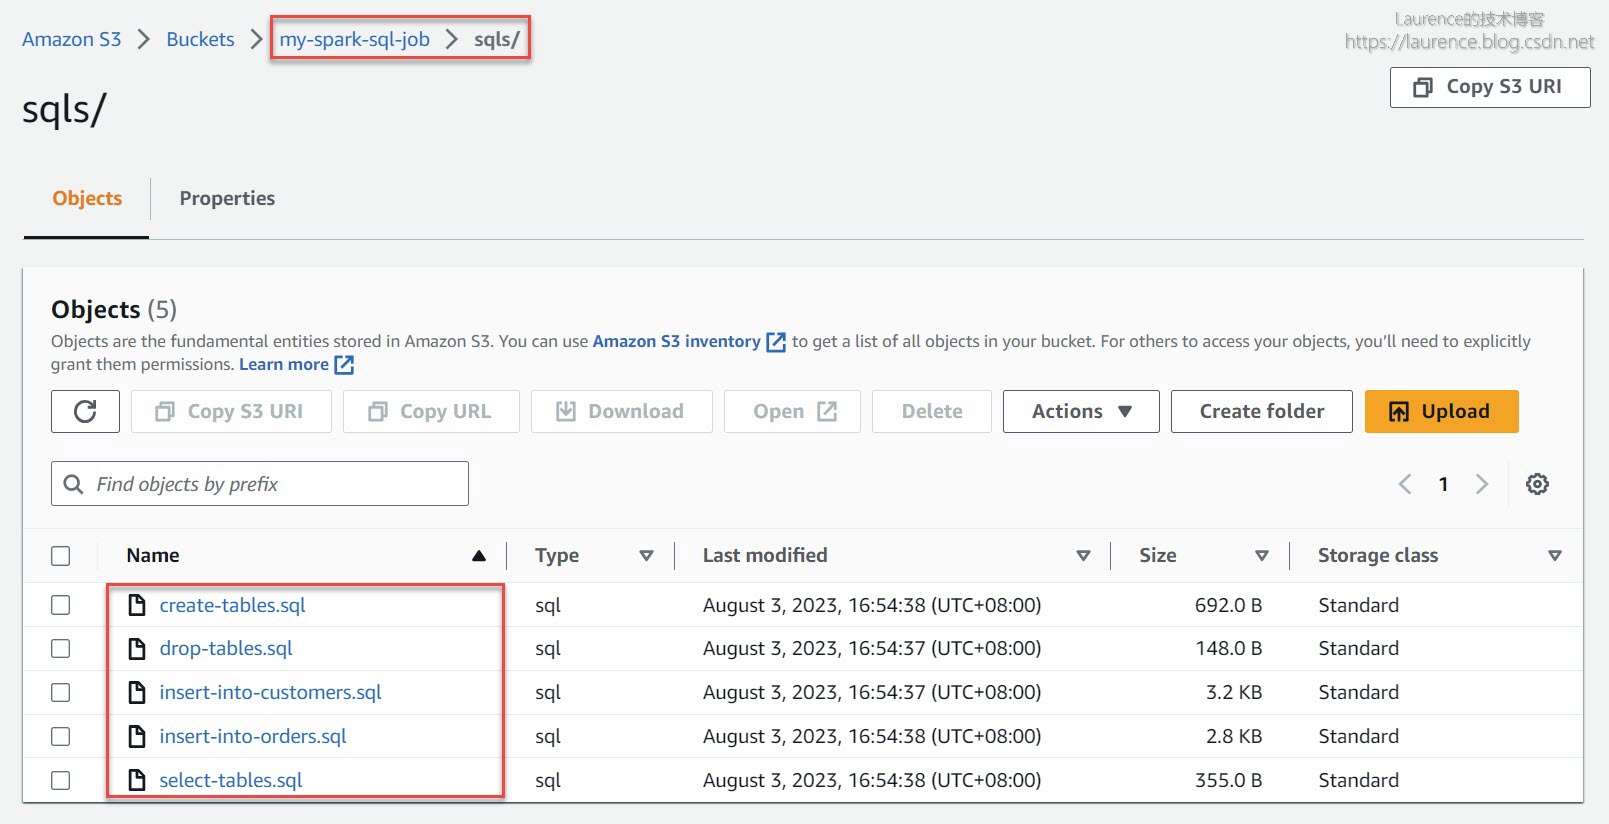The height and width of the screenshot is (824, 1609).
Task: Click the file icon beside drop-tables.sql
Action: 138,649
